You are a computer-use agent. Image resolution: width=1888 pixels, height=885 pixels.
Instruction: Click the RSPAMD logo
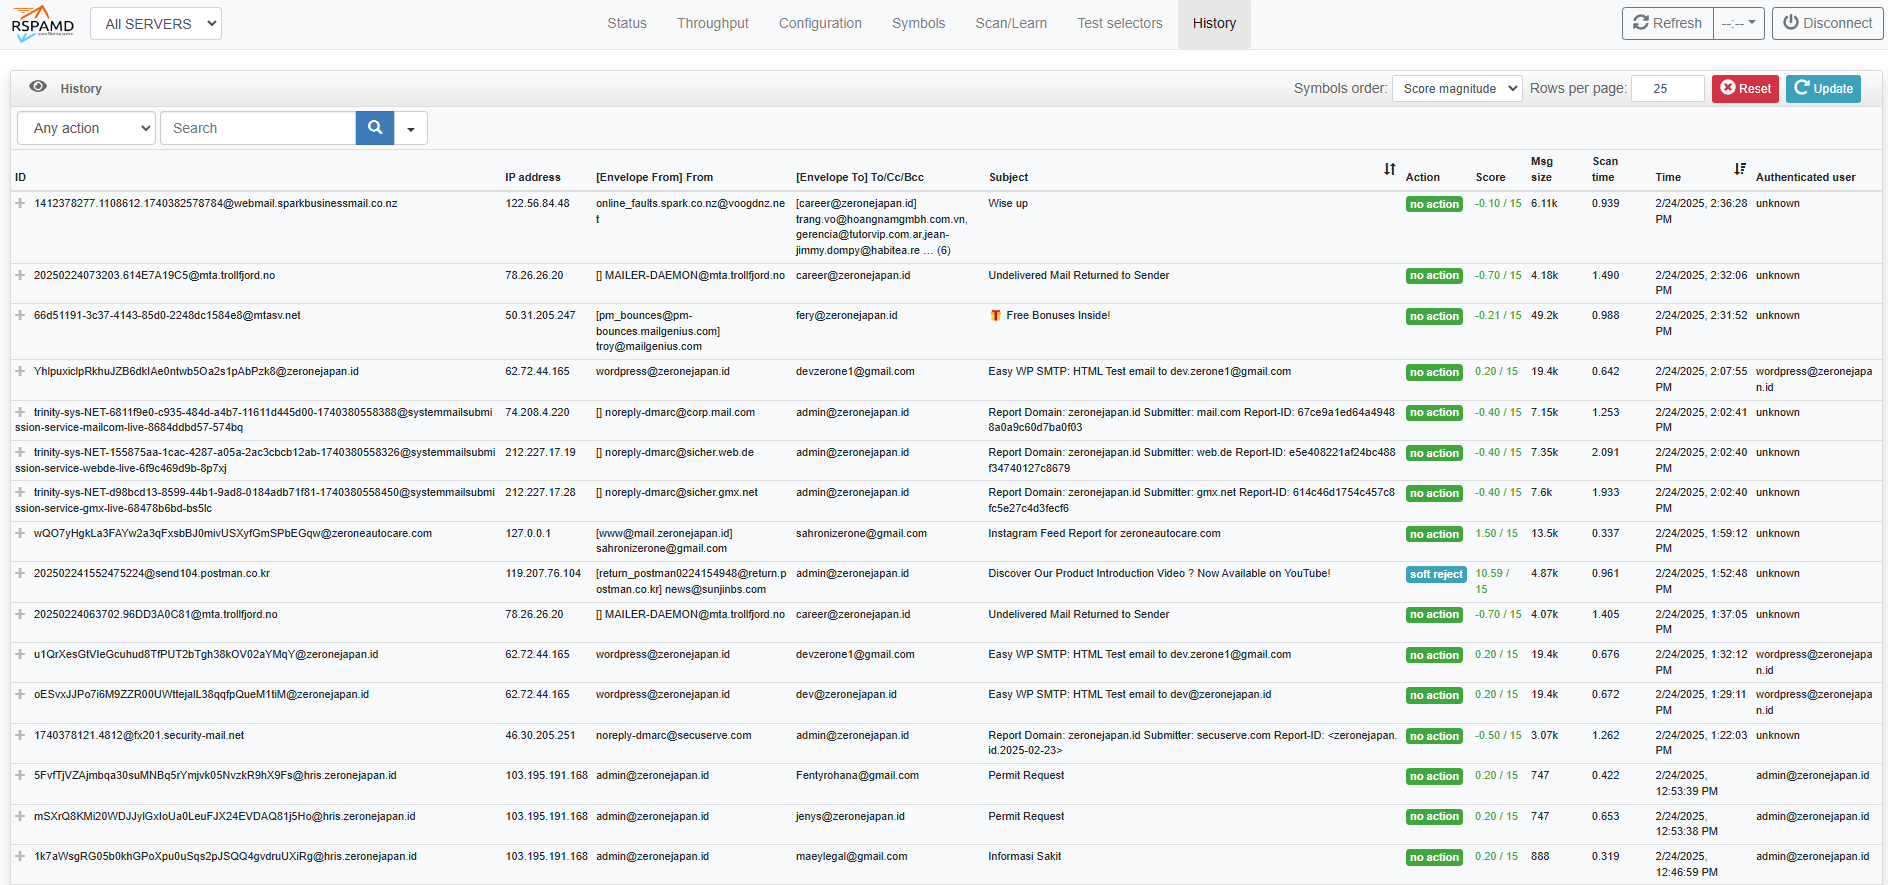click(x=43, y=23)
